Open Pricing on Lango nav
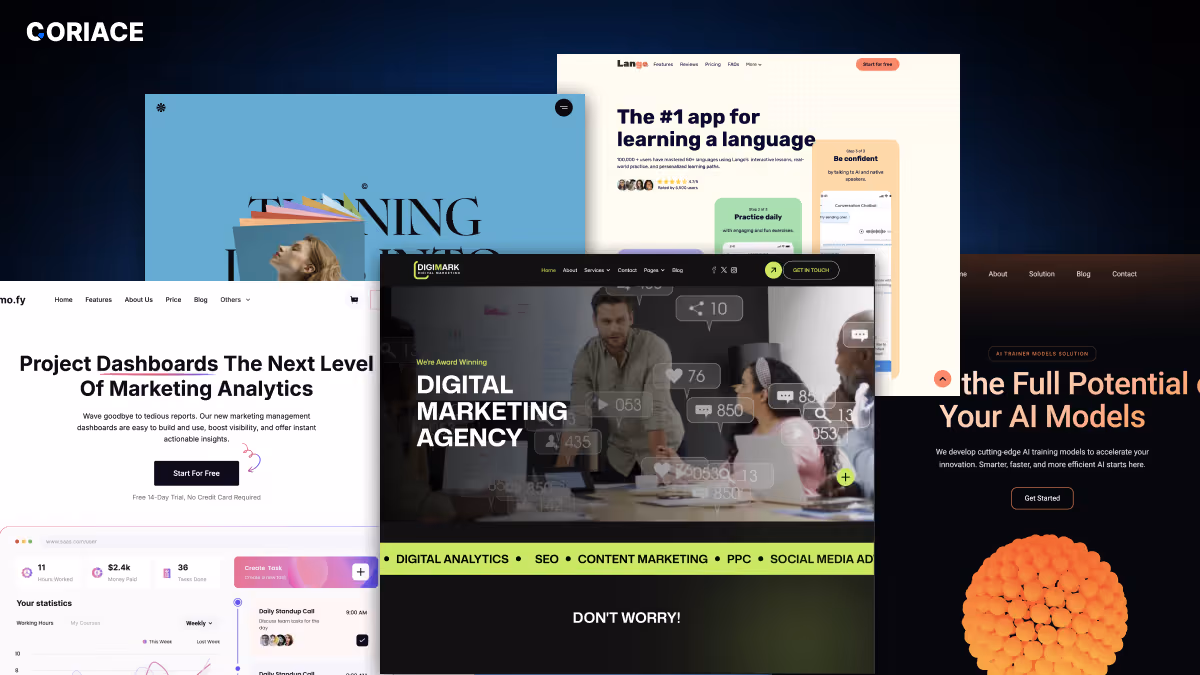Viewport: 1200px width, 675px height. tap(713, 64)
